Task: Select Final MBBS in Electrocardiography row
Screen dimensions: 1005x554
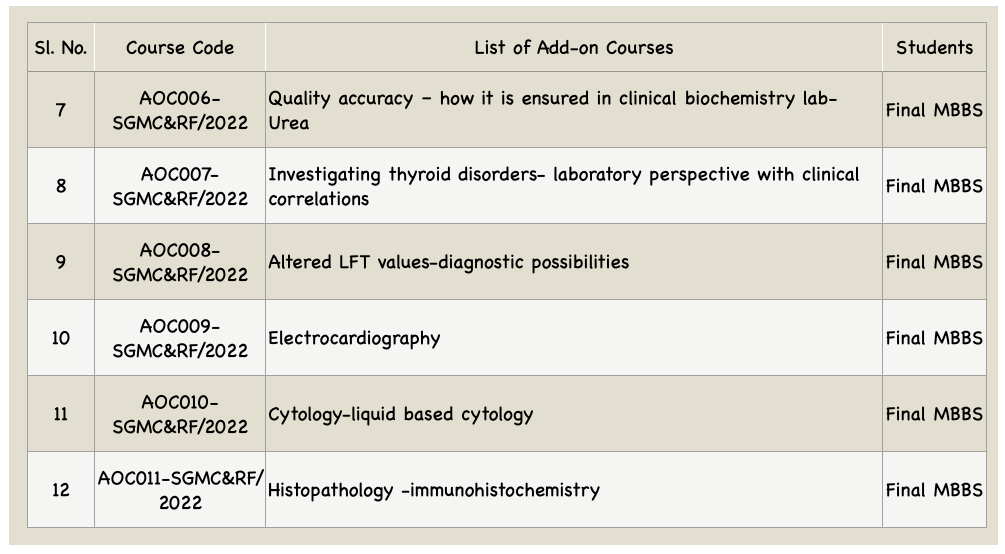Action: [934, 338]
